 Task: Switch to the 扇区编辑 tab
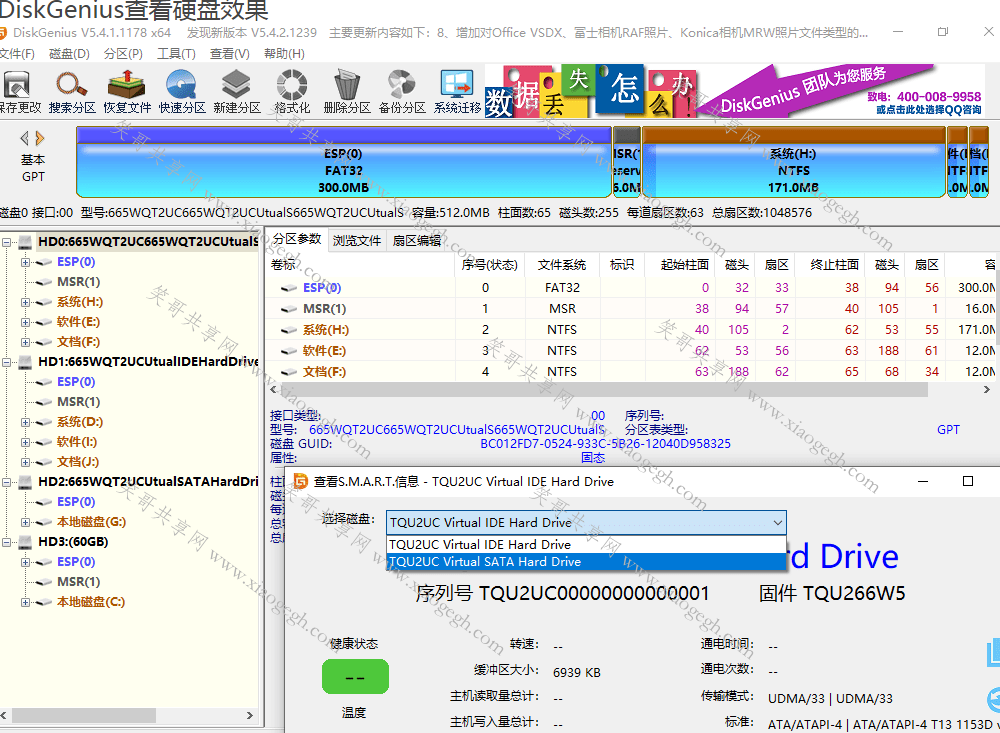coord(416,241)
